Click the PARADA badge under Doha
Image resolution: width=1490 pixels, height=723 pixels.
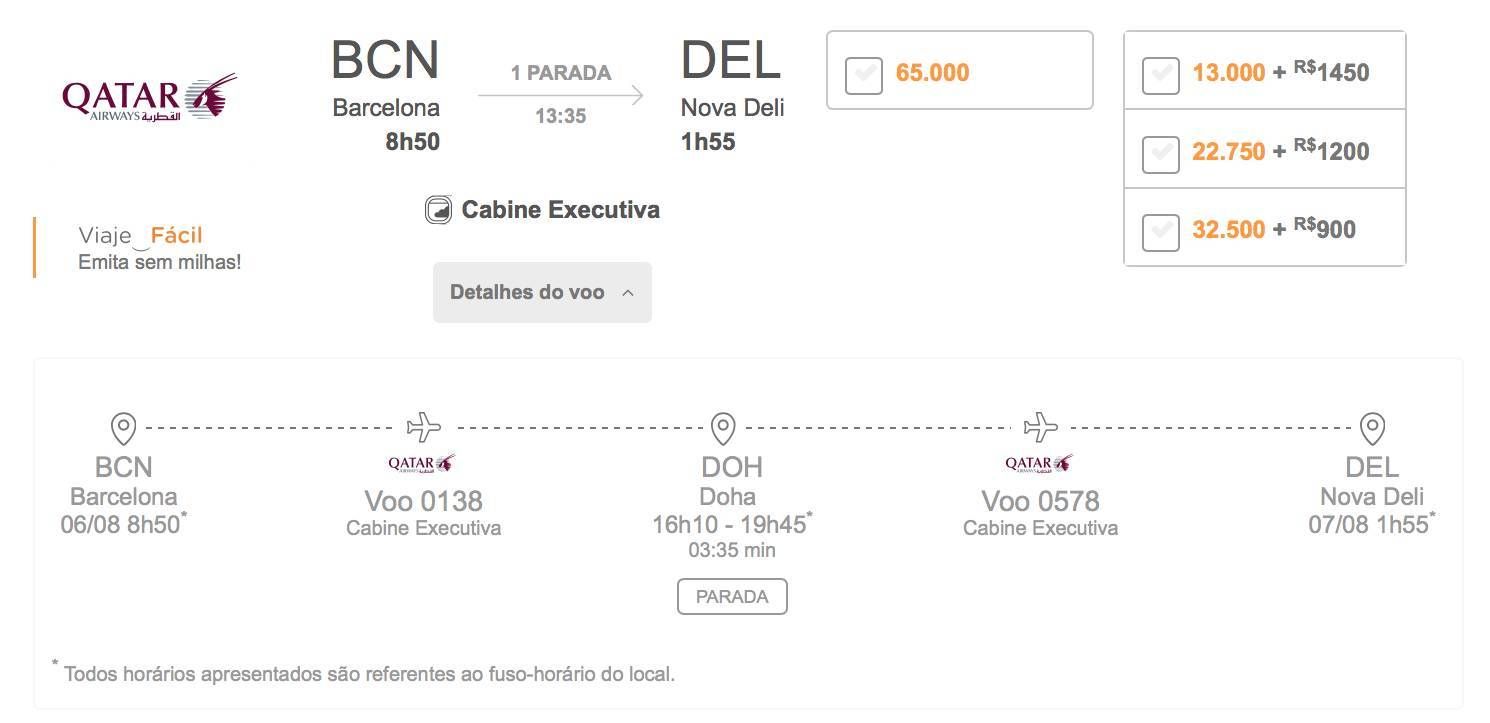pos(732,597)
